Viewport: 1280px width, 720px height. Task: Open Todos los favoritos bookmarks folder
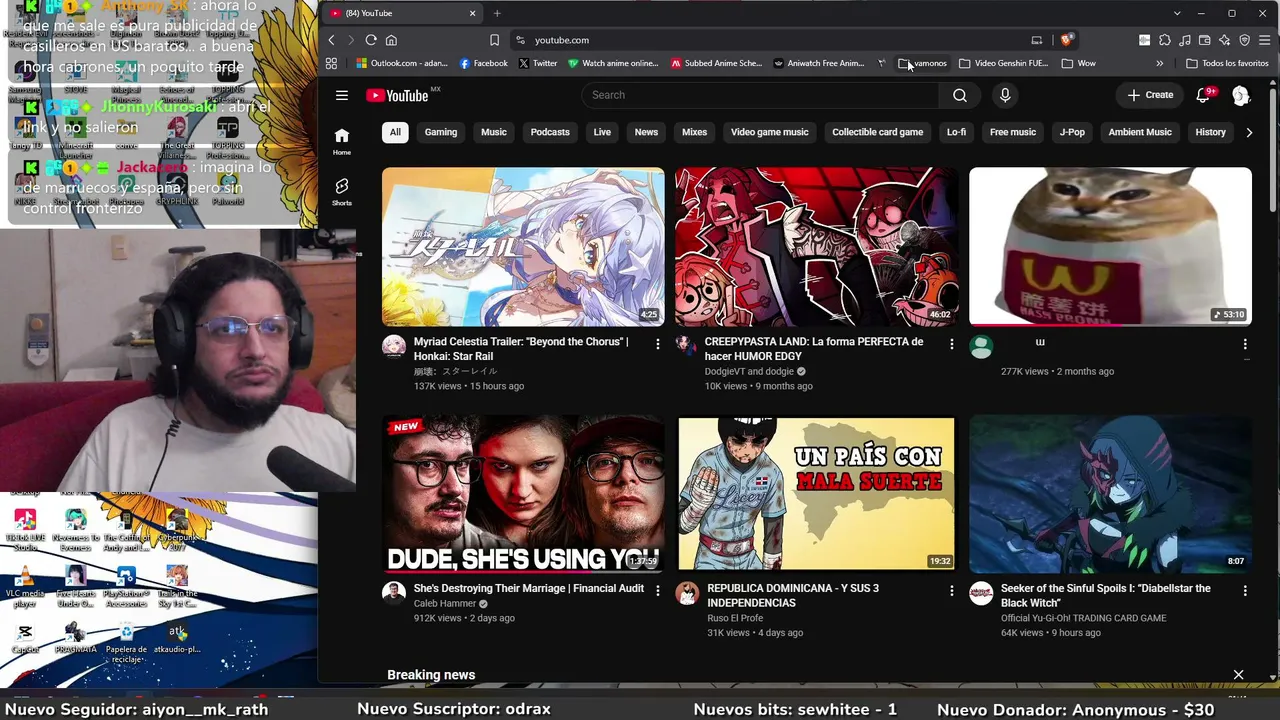pos(1227,63)
